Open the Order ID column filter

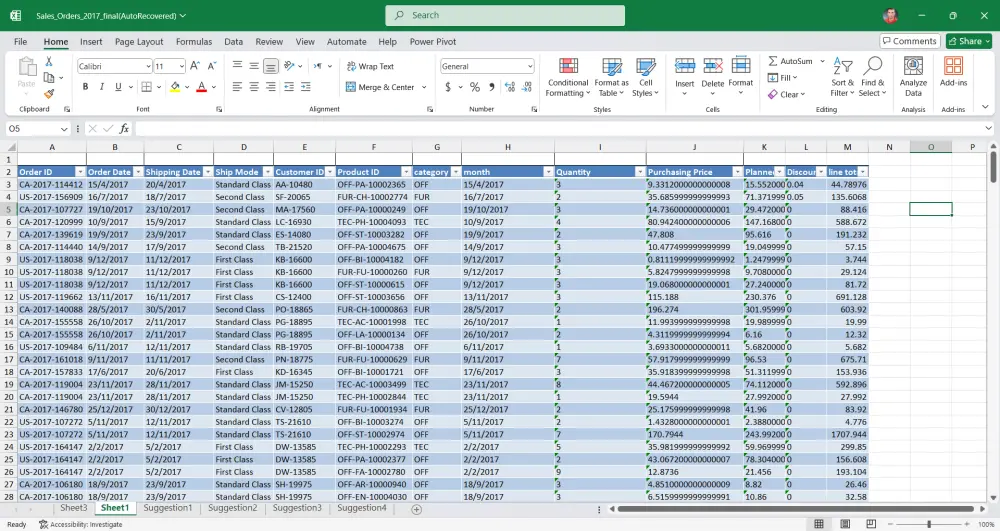[x=80, y=172]
